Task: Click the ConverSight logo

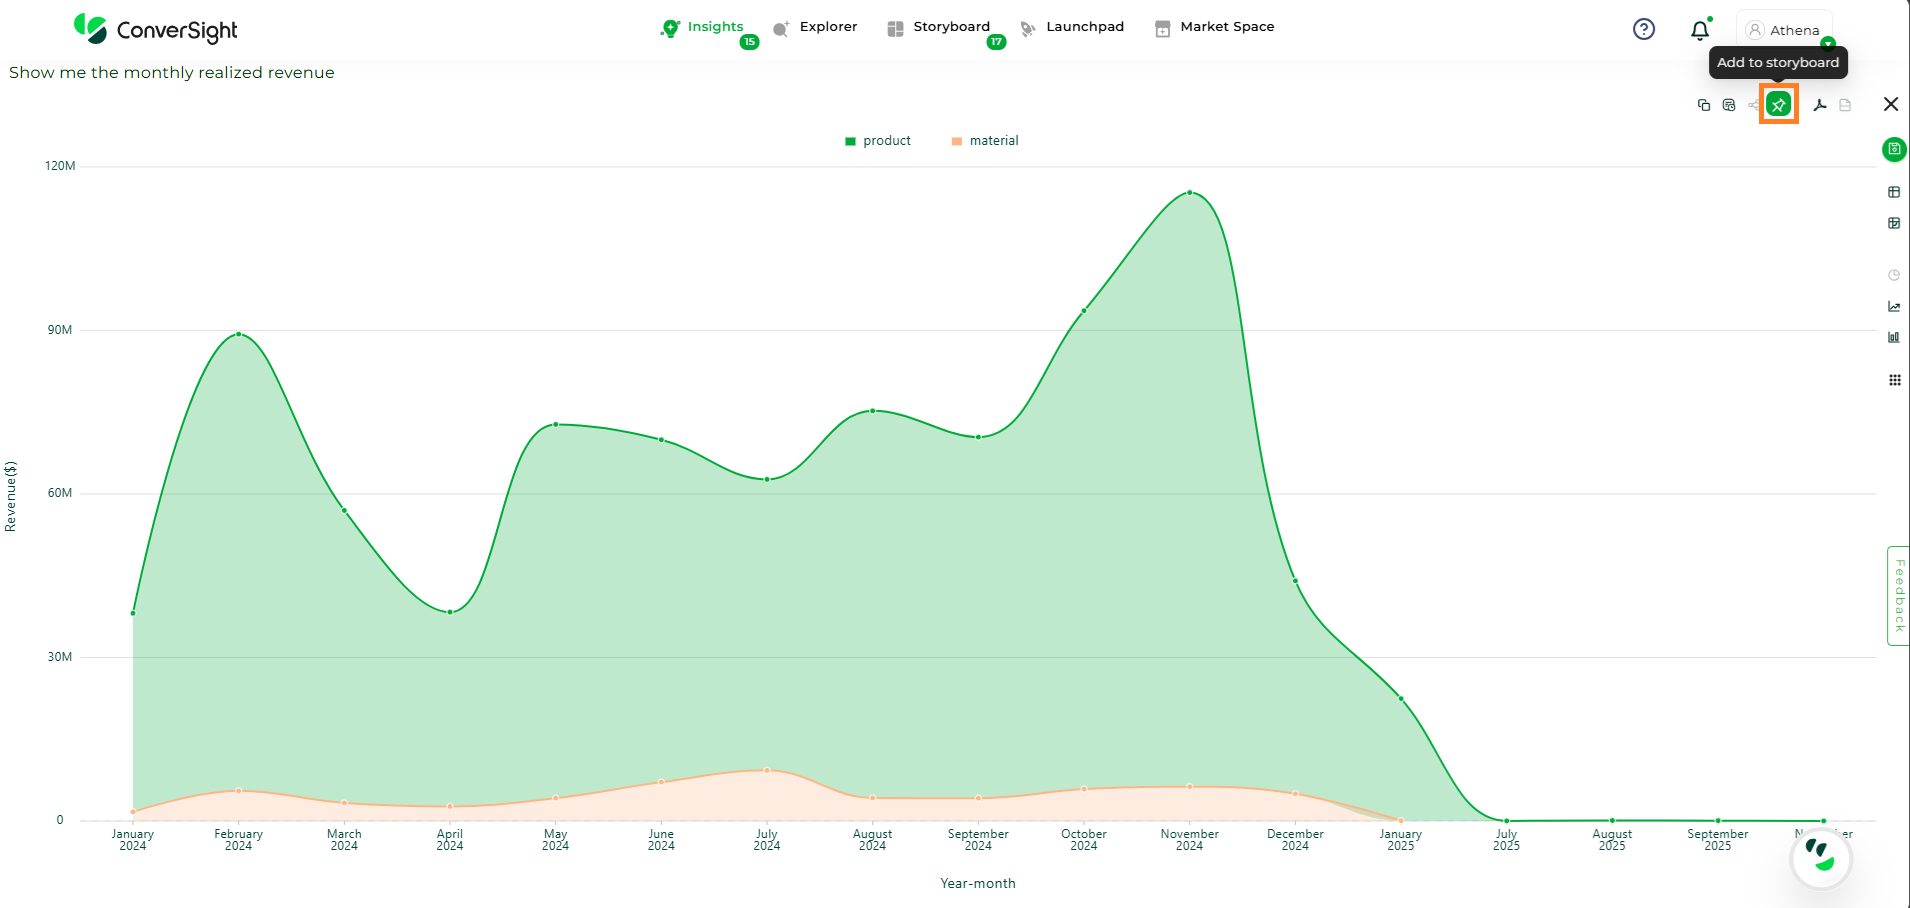Action: click(156, 30)
